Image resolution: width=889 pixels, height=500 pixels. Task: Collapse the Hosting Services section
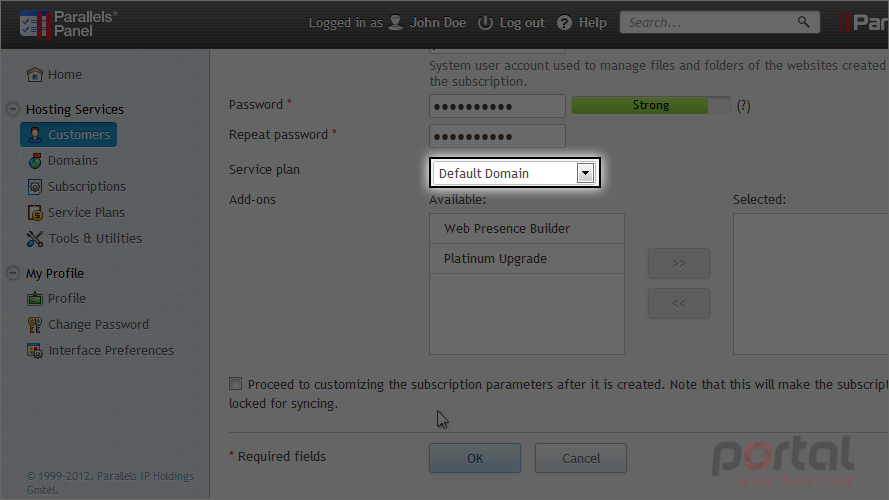point(13,109)
